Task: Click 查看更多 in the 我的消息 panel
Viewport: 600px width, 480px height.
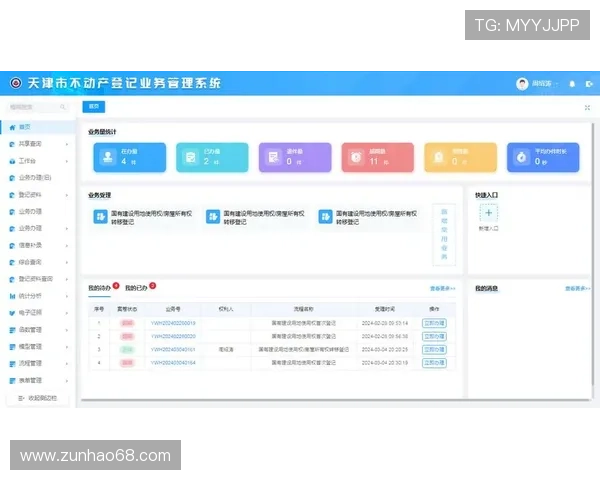Action: pos(578,289)
